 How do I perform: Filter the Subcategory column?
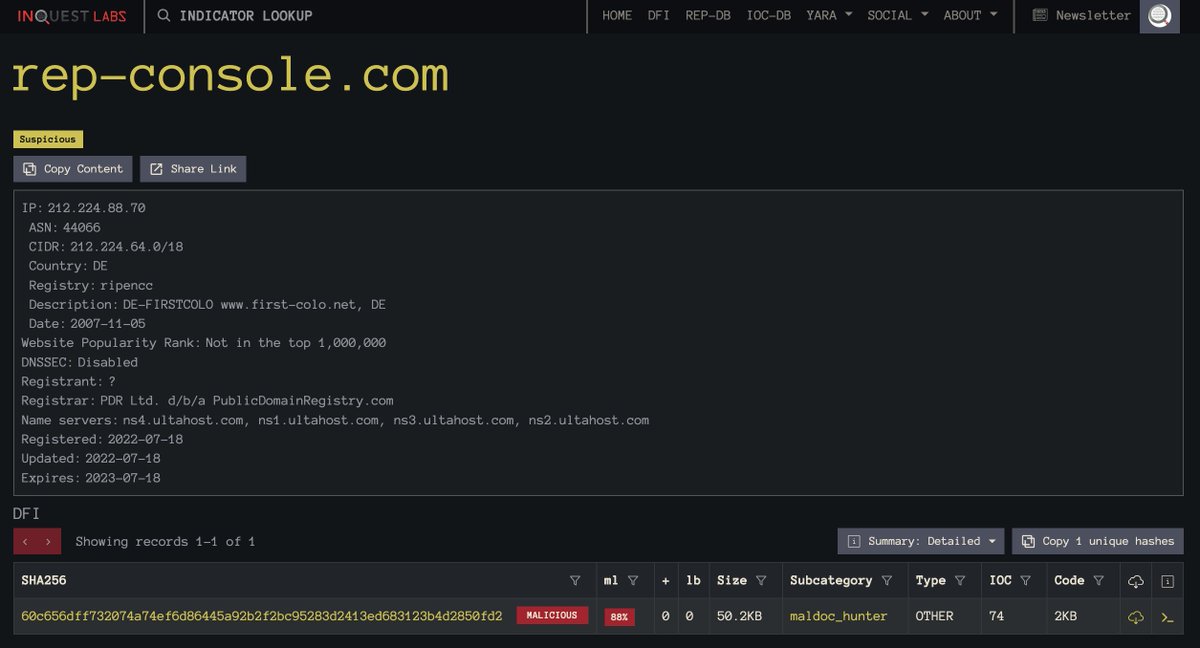coord(887,581)
